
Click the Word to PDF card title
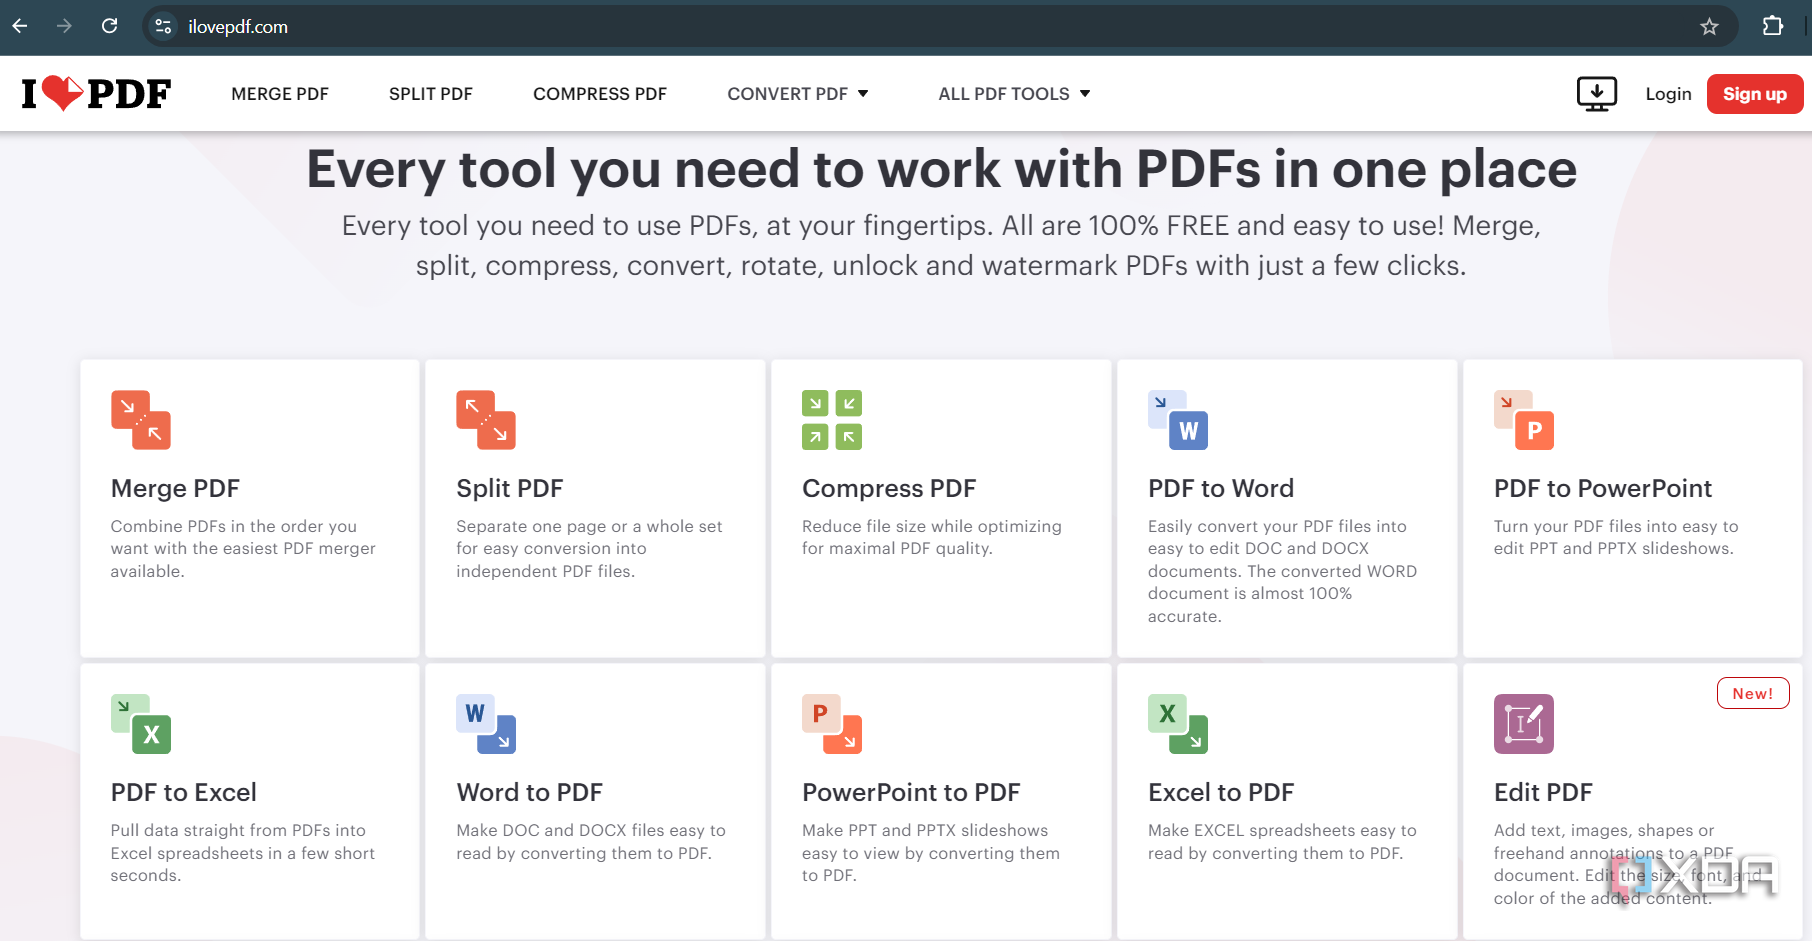pos(529,792)
